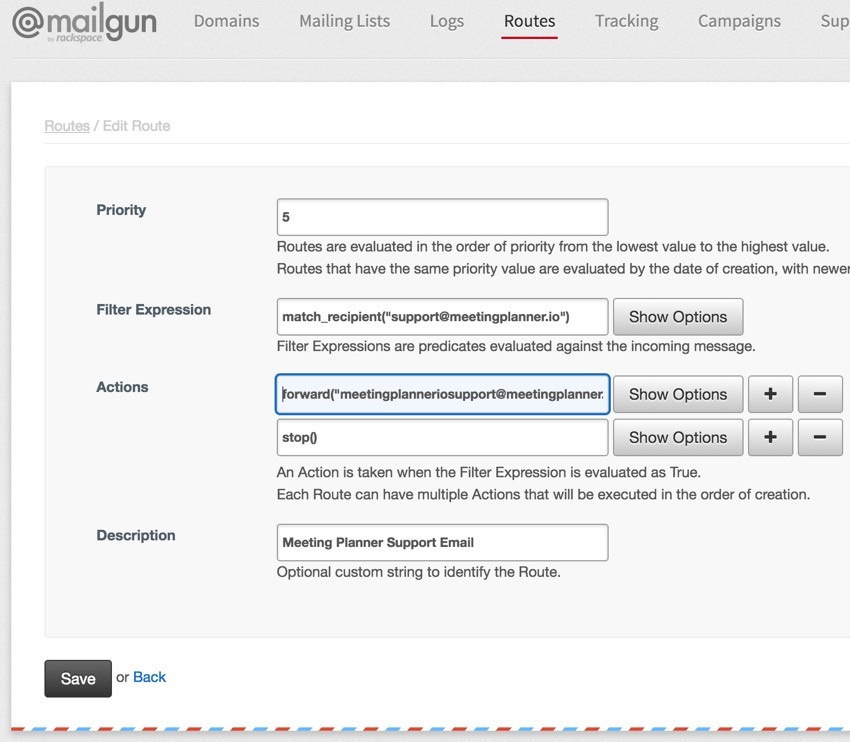Show Options for Filter Expression
Viewport: 850px width, 742px height.
(678, 317)
